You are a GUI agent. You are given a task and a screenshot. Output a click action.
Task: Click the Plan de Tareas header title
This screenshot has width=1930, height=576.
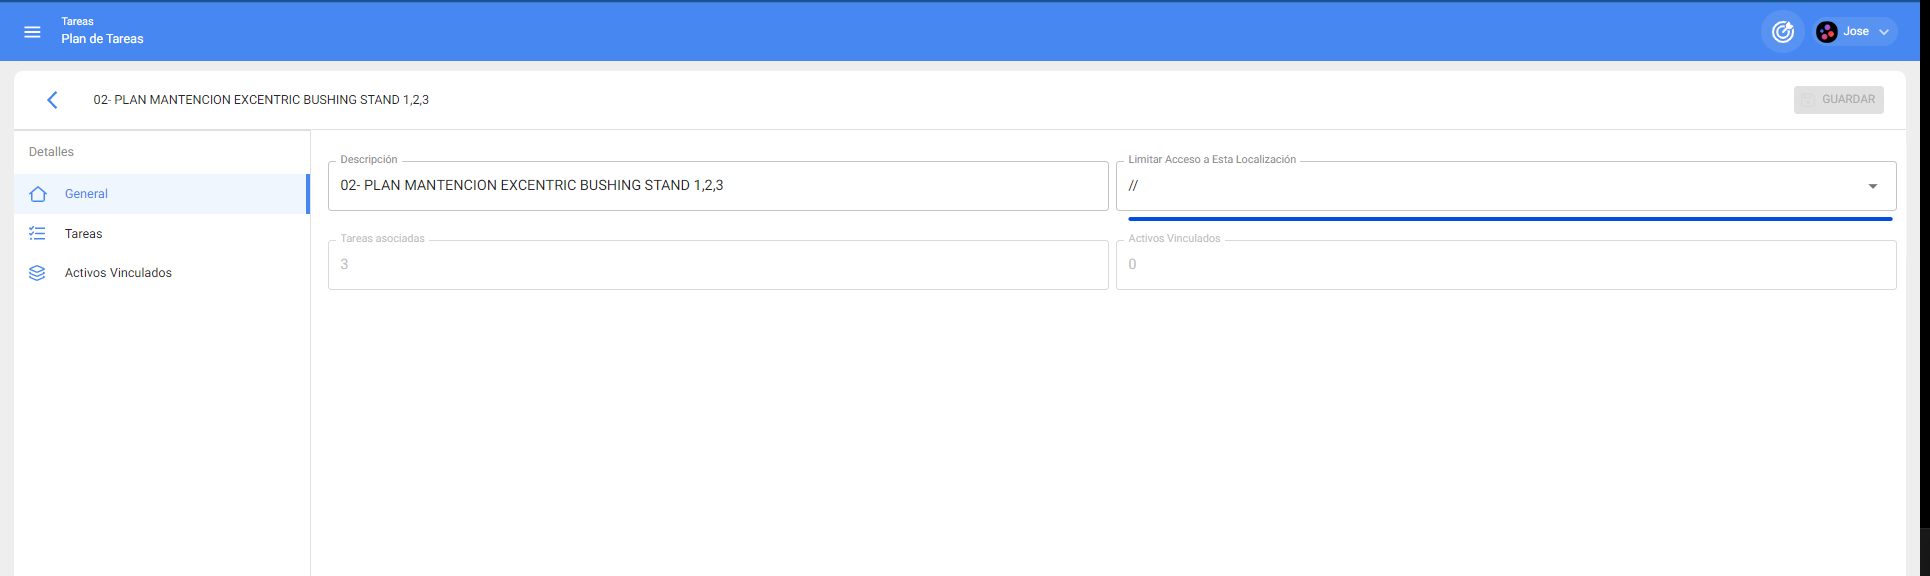click(x=102, y=39)
